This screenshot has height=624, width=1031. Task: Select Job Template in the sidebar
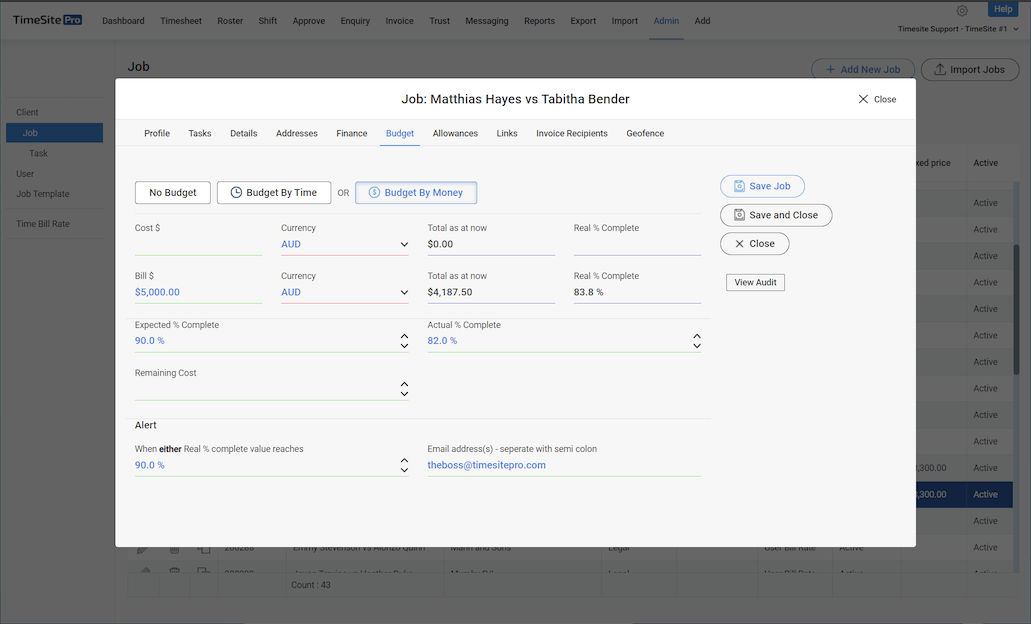[x=43, y=194]
